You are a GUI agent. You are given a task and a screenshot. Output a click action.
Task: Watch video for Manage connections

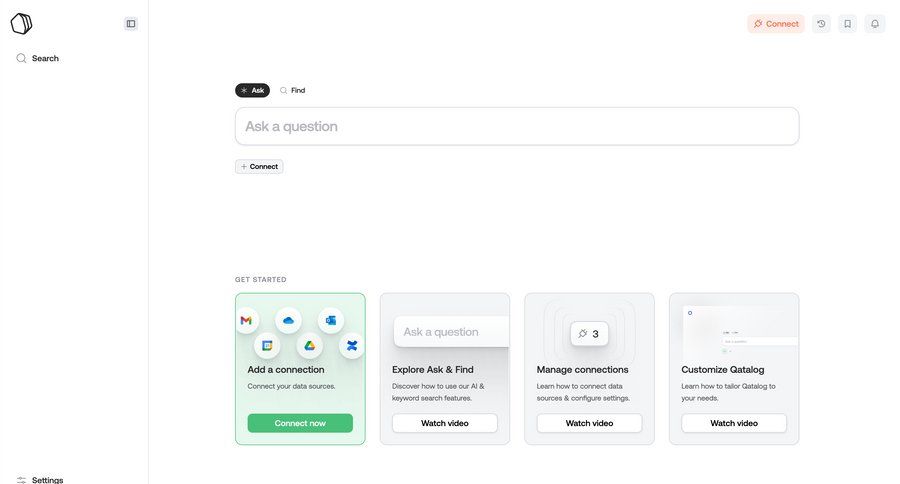pos(589,423)
